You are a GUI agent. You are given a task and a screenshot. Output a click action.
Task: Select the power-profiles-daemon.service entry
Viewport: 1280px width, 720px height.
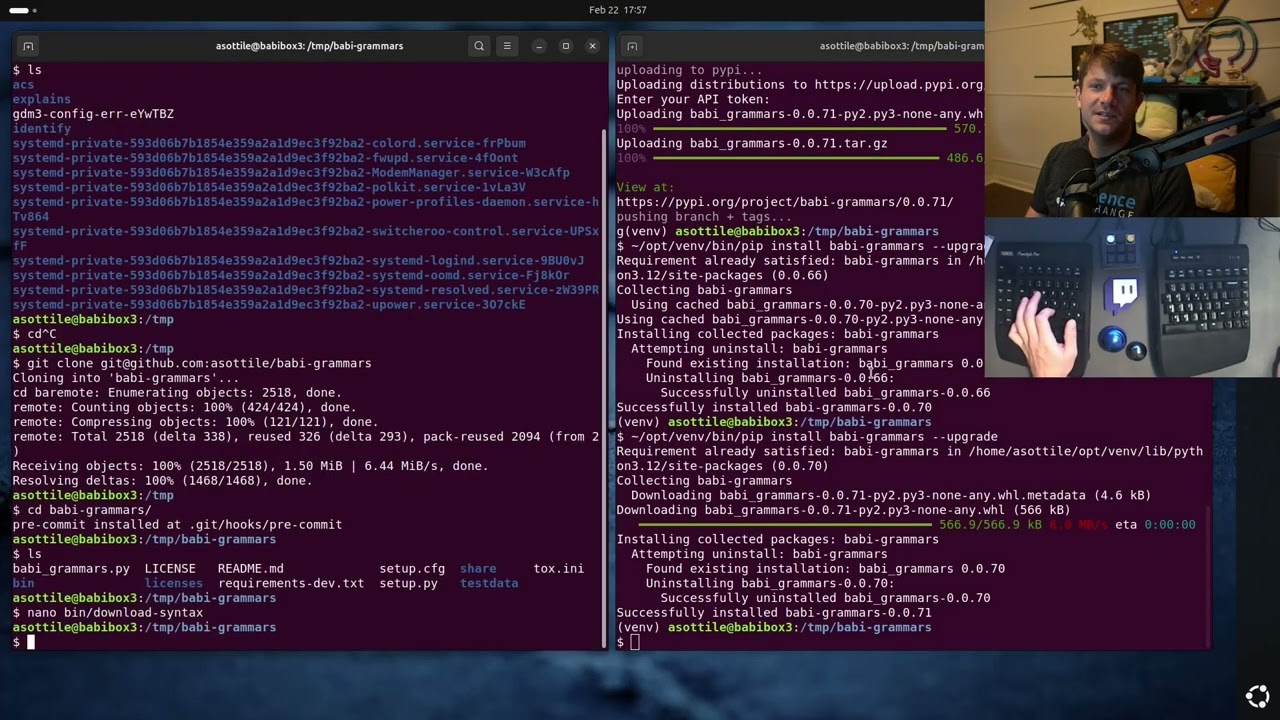(x=306, y=209)
